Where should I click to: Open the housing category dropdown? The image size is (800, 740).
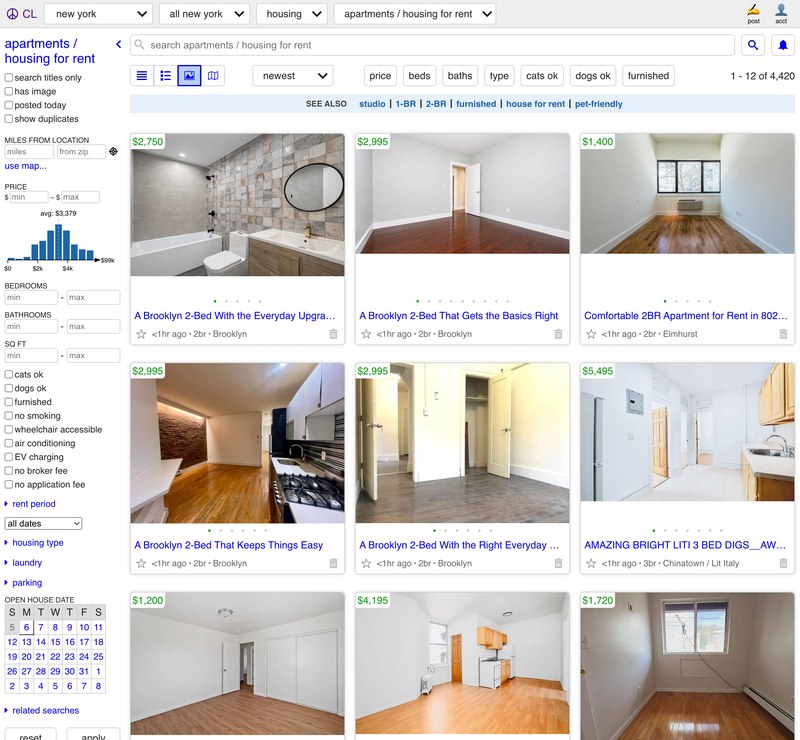tap(292, 14)
